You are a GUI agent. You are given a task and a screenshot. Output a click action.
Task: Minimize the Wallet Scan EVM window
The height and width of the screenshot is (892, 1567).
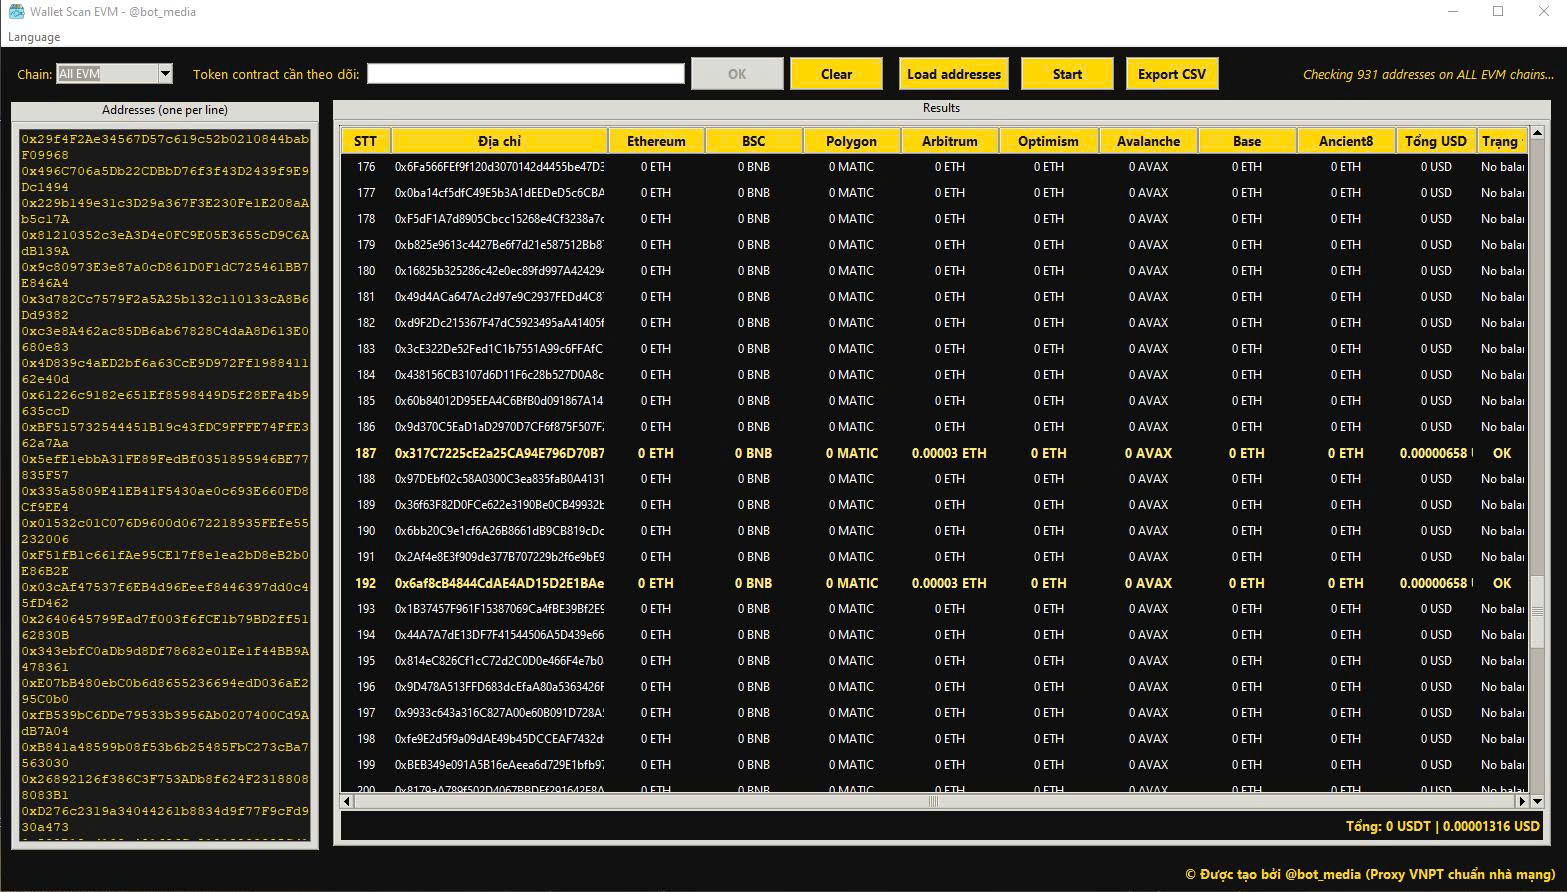tap(1452, 12)
